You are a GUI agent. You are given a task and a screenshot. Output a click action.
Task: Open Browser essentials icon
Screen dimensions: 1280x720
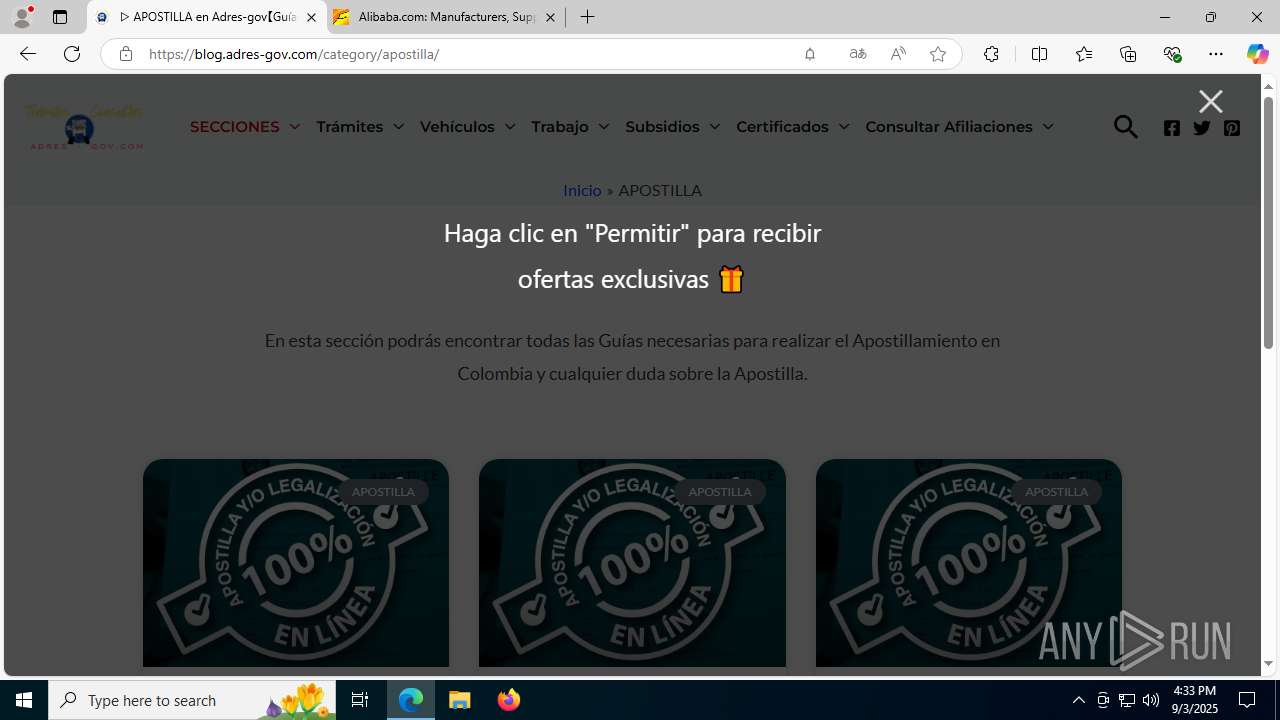click(x=1172, y=54)
